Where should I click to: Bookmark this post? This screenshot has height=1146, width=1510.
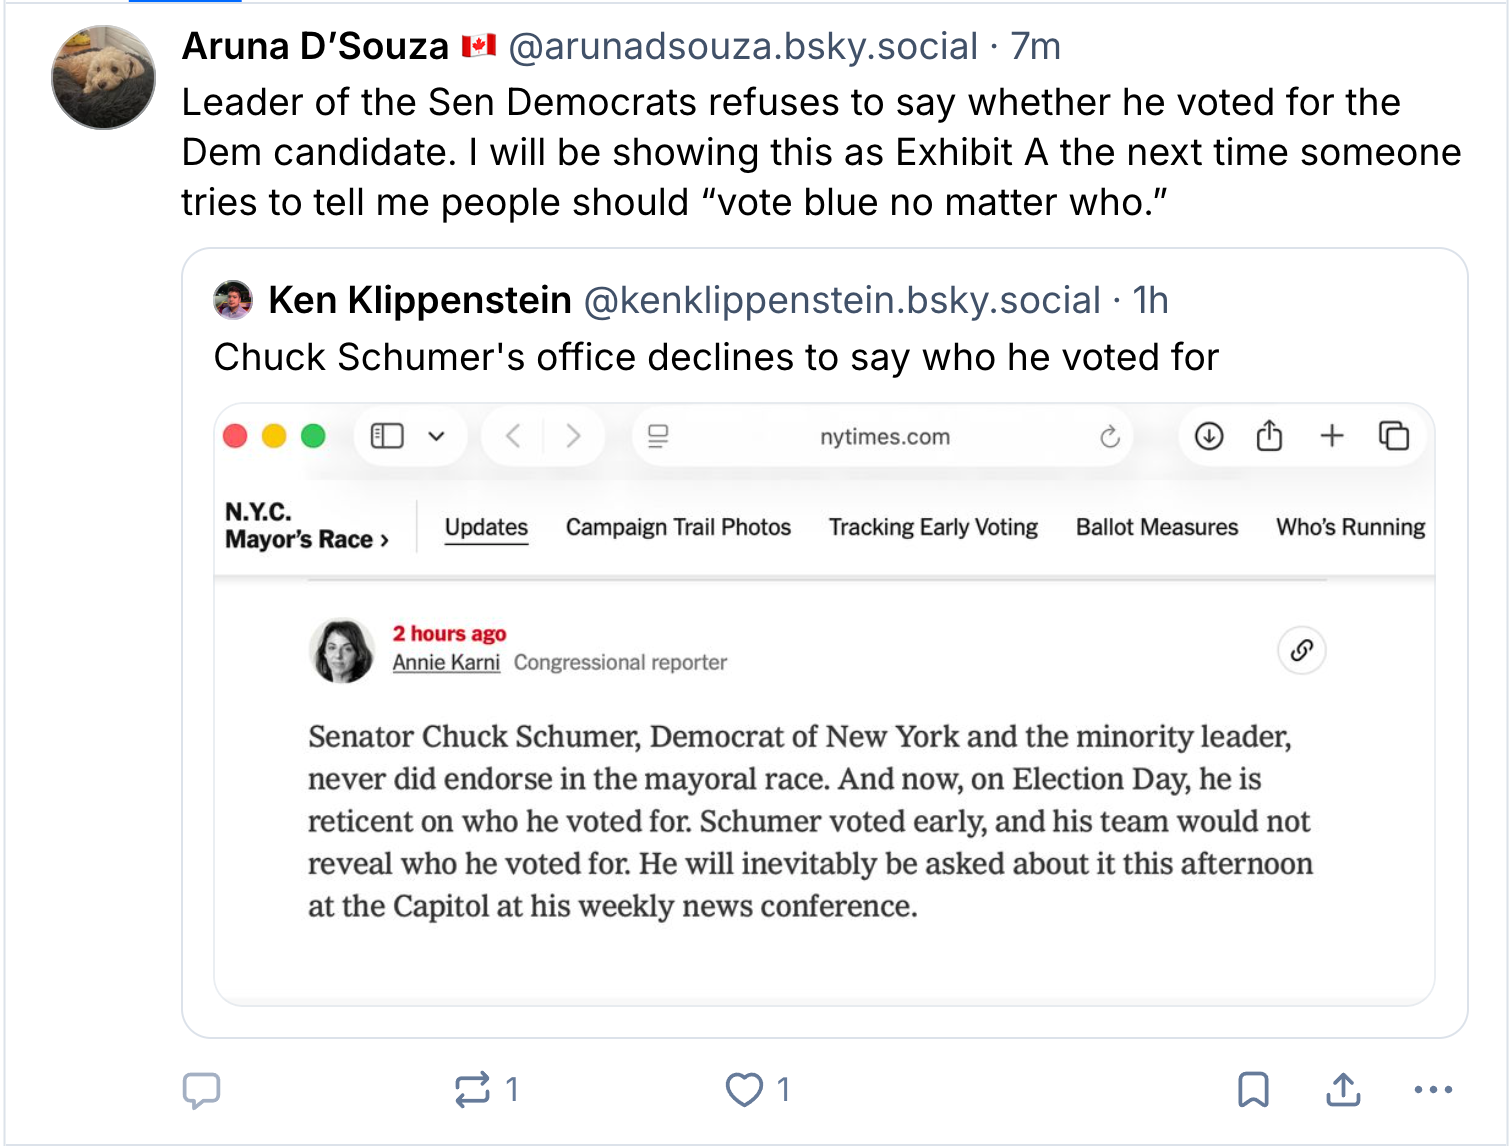[x=1253, y=1090]
